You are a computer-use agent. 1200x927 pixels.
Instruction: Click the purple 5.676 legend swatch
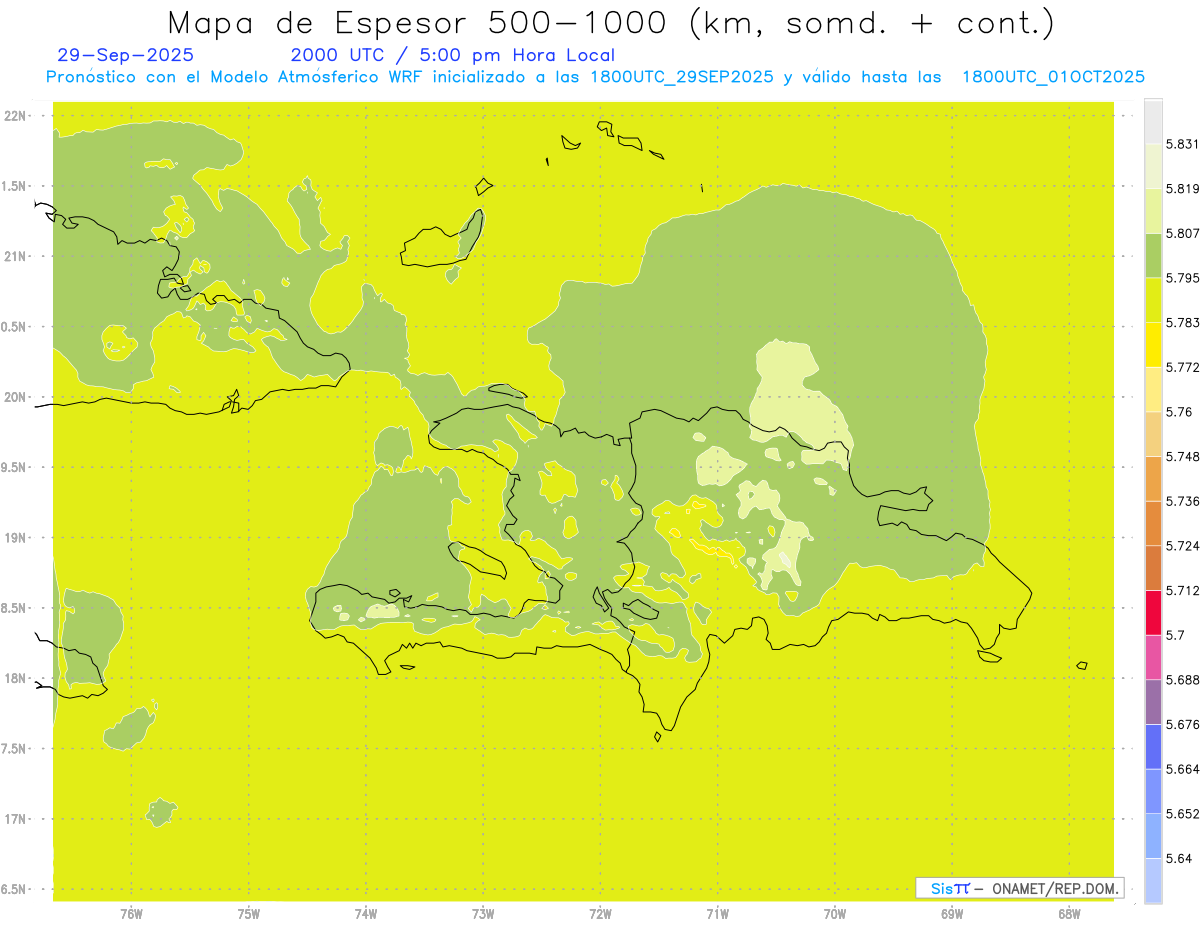click(1153, 702)
